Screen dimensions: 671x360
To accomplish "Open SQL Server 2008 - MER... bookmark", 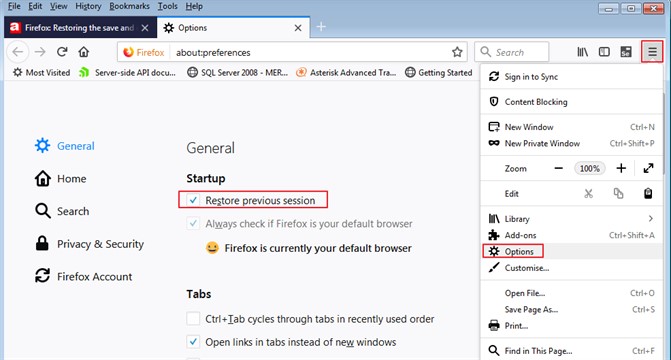I will click(x=238, y=73).
